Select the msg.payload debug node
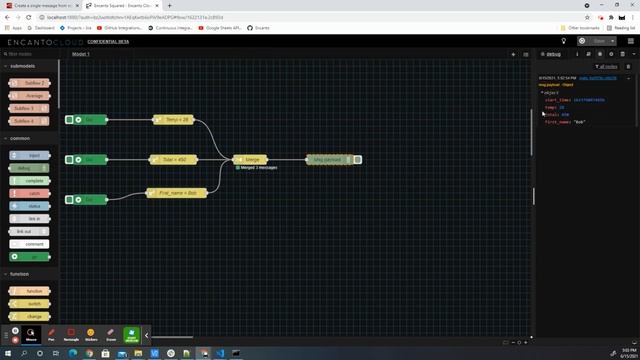 tap(329, 160)
